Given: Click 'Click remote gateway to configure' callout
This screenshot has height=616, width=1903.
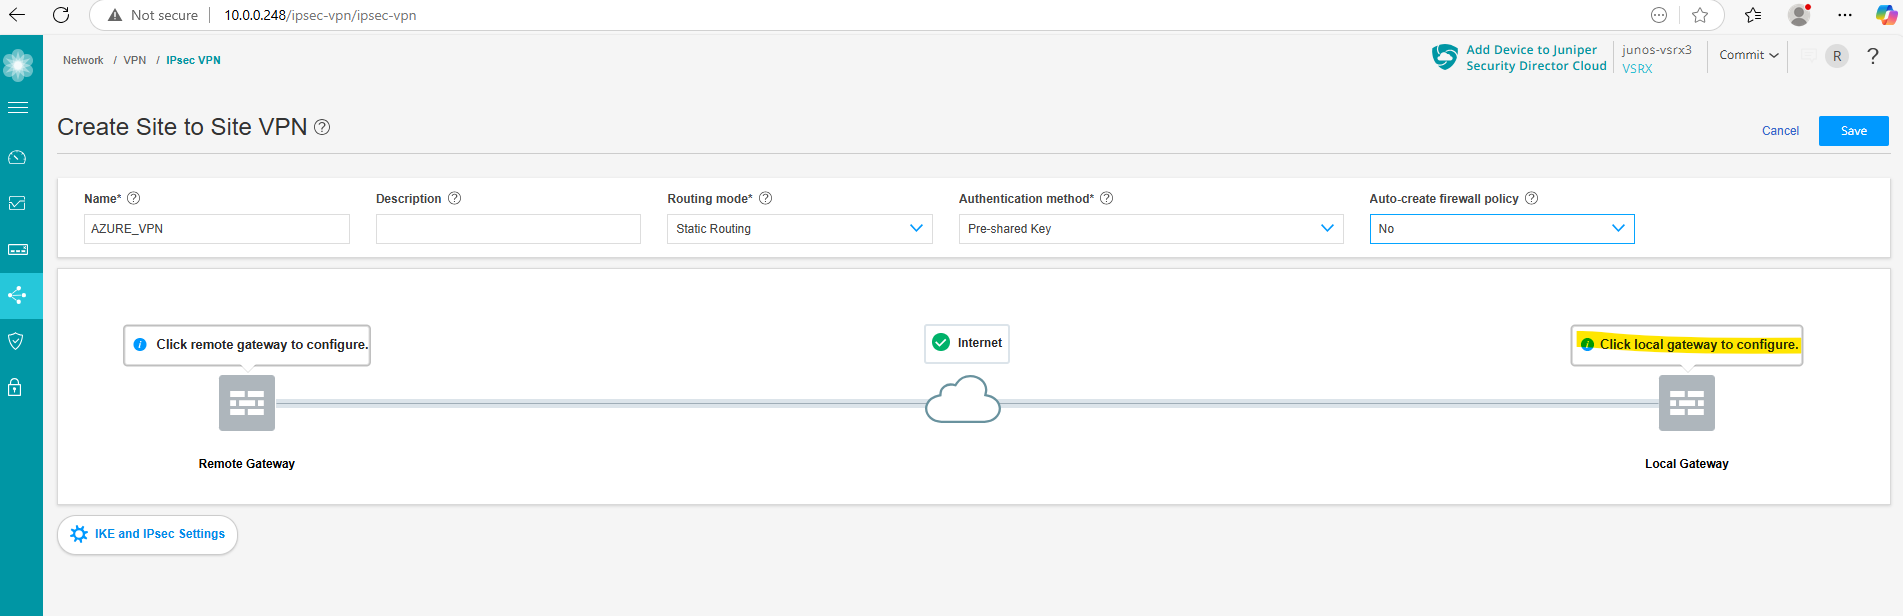Looking at the screenshot, I should [x=247, y=345].
